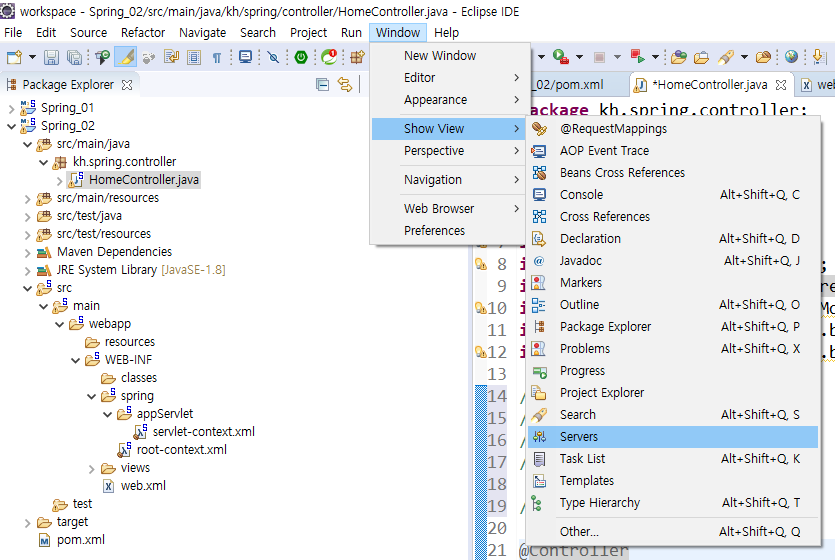Click the Javadoc @ icon

[539, 261]
